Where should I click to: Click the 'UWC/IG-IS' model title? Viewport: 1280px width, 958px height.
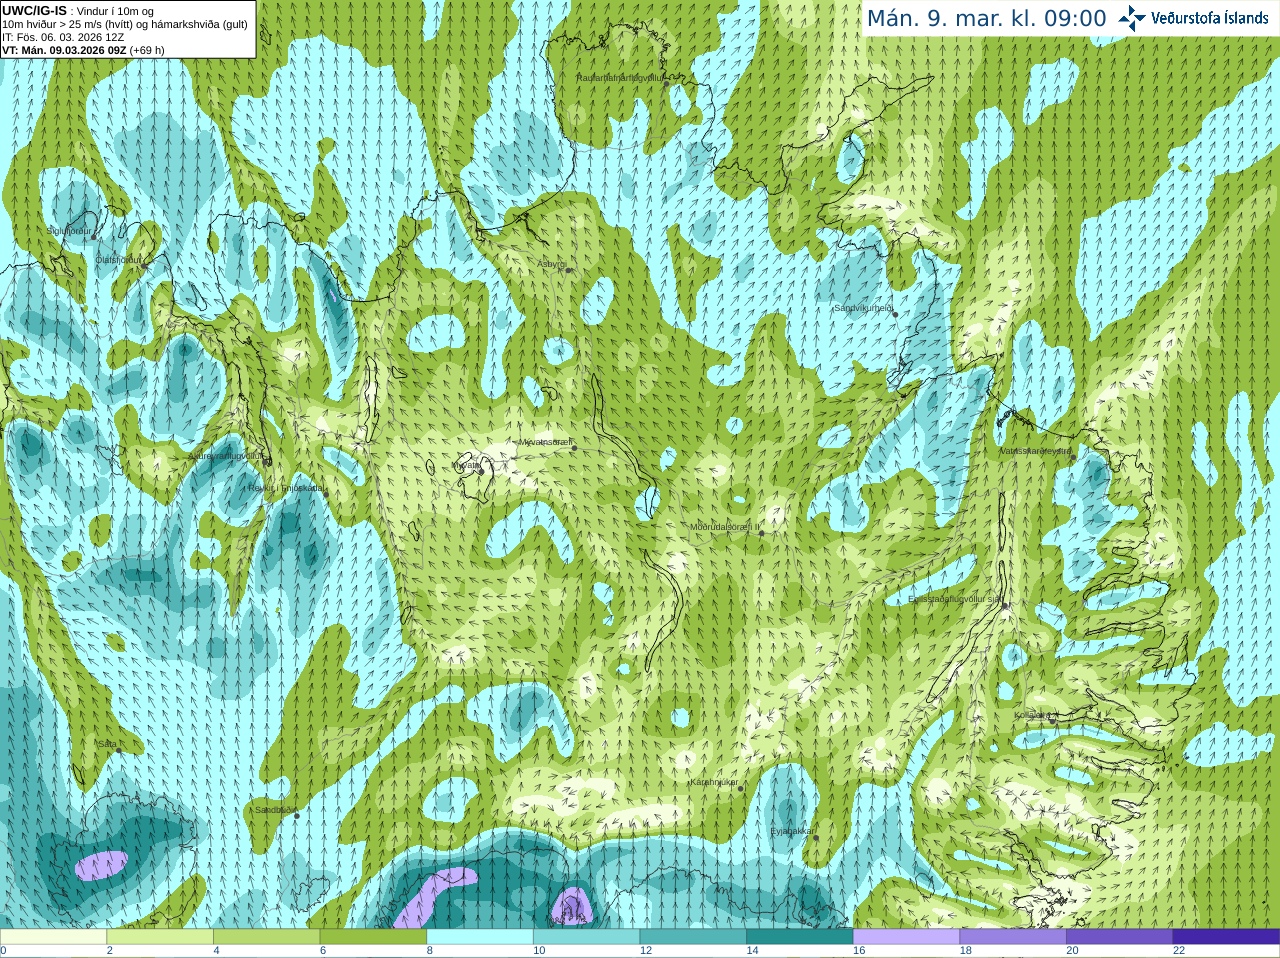tap(34, 11)
